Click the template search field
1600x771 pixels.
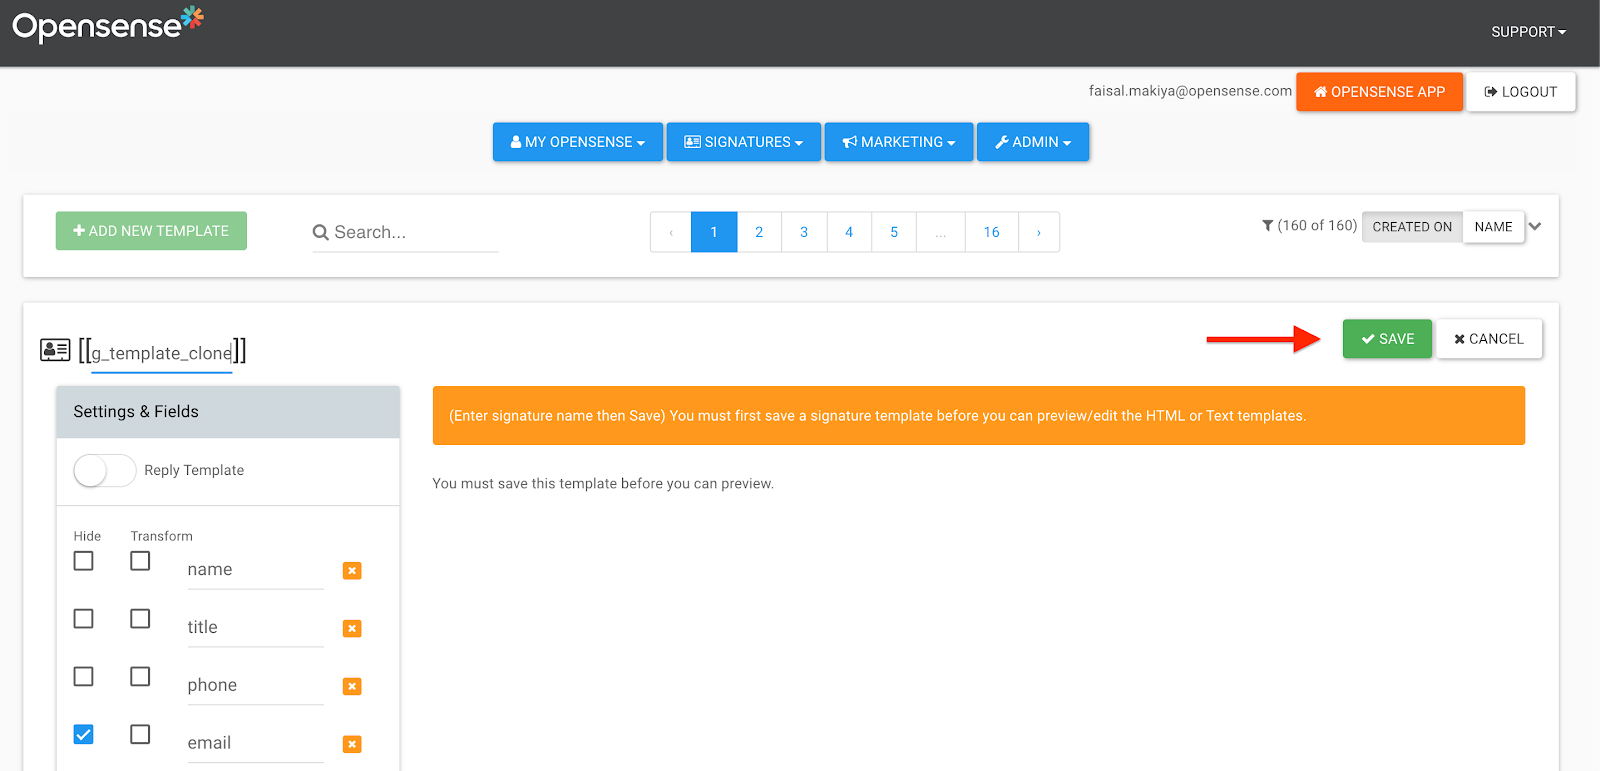[x=415, y=232]
